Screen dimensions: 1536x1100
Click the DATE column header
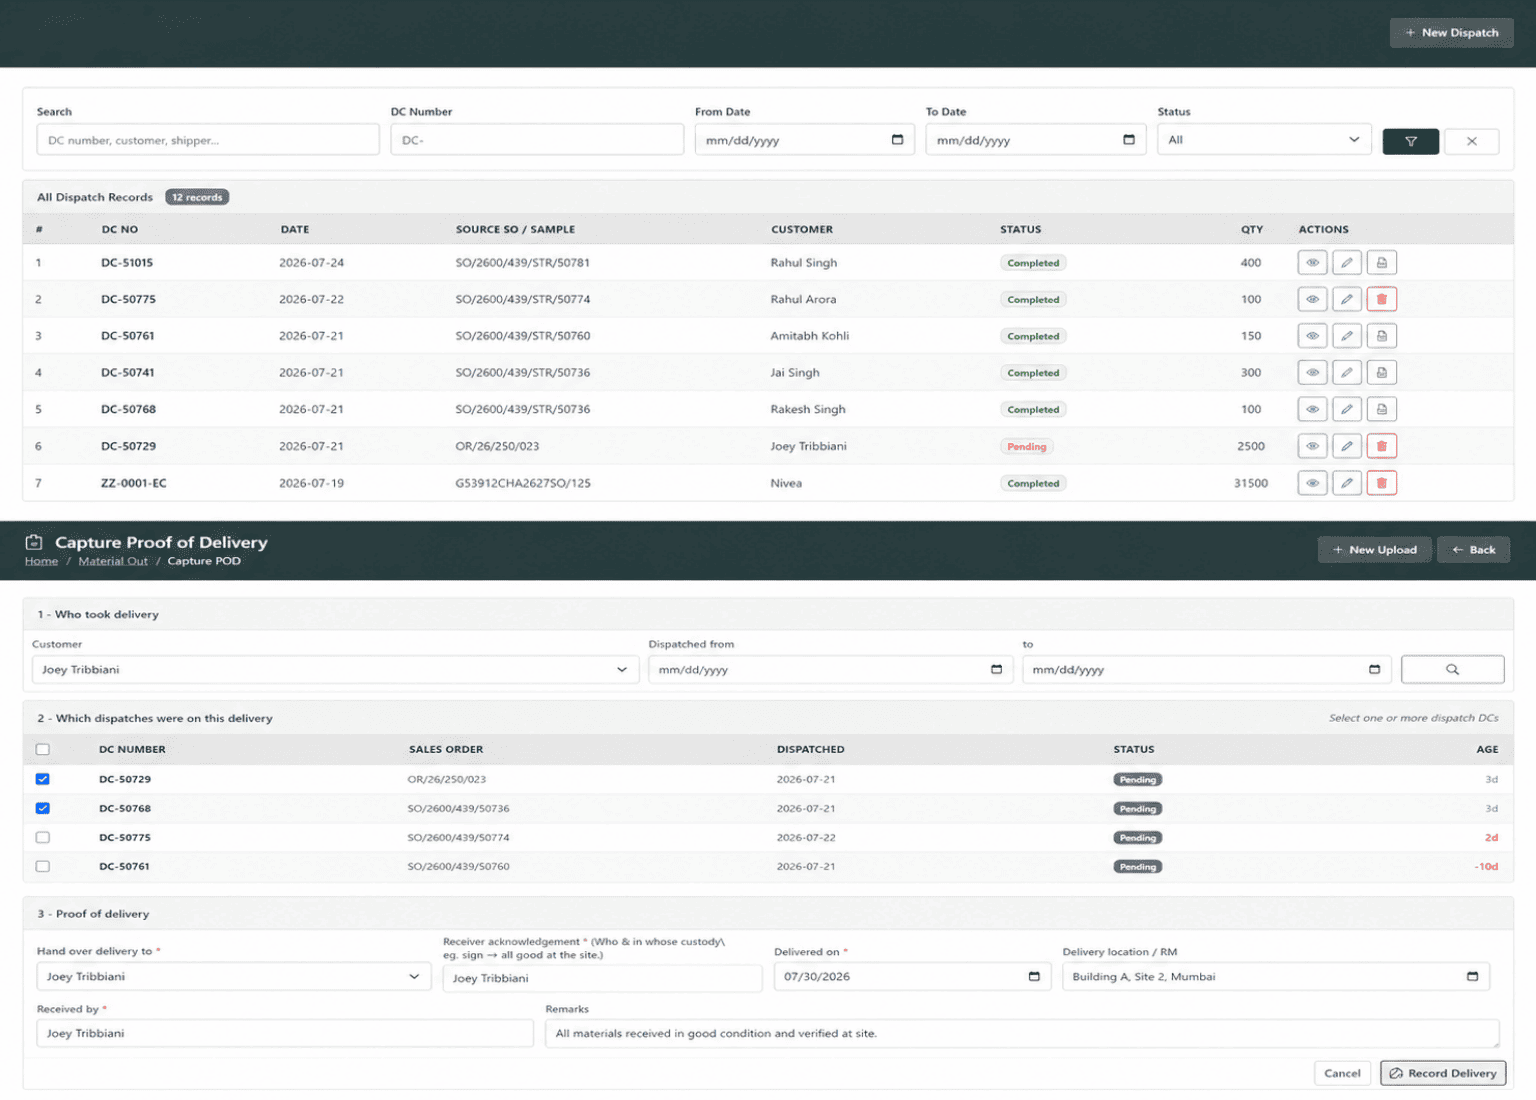coord(295,229)
